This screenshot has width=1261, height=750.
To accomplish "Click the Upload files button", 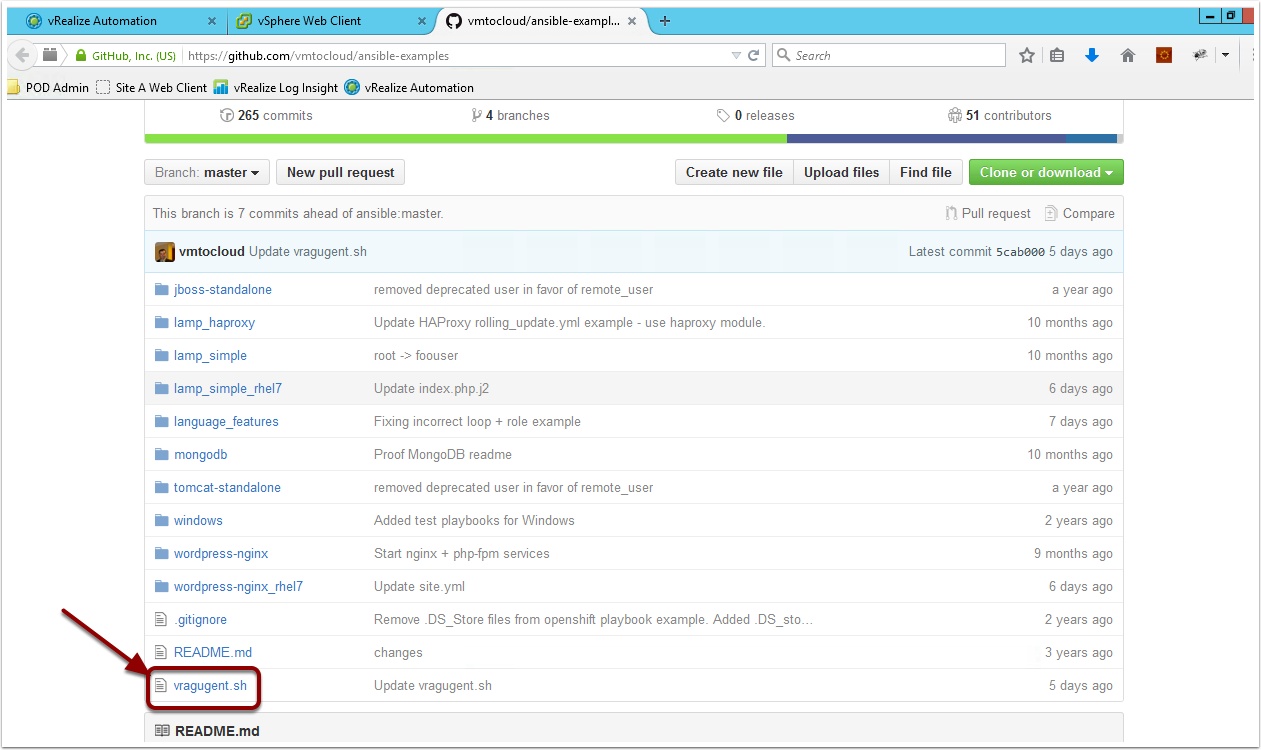I will pyautogui.click(x=842, y=173).
